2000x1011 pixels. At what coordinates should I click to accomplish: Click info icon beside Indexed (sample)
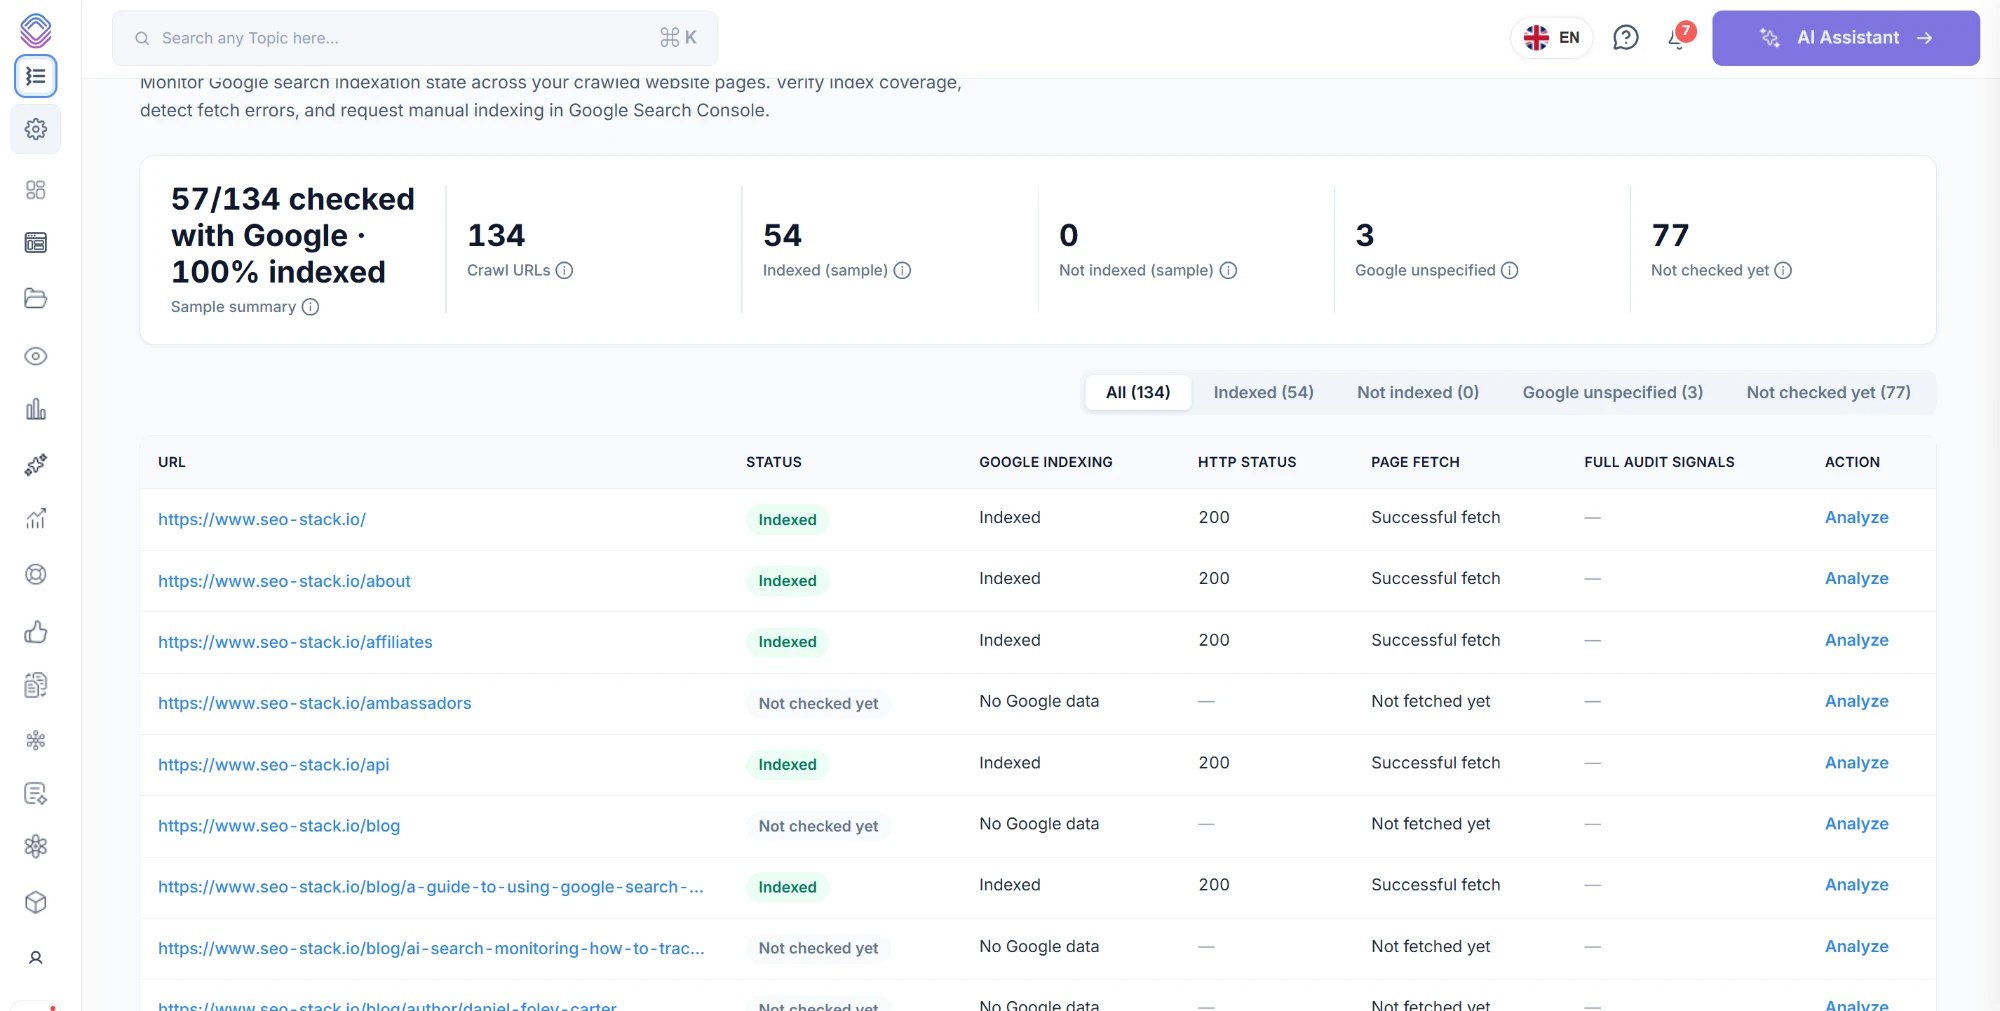[902, 270]
